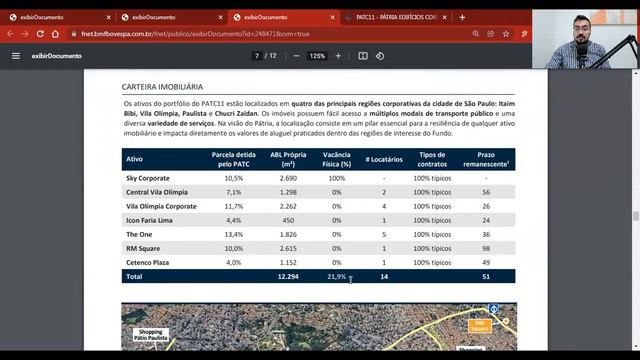Screen dimensions: 640x360
Task: Click the address bar URL
Action: pos(195,34)
